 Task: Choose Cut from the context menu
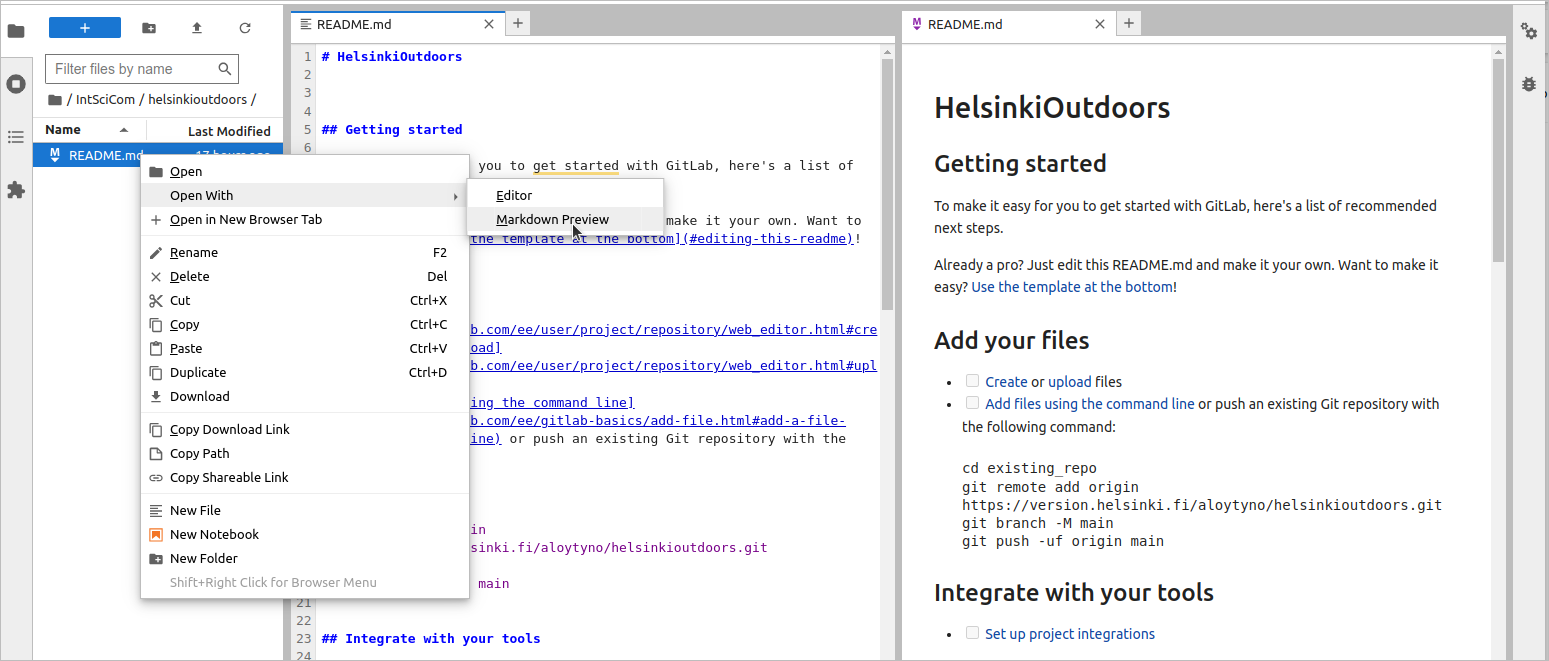pyautogui.click(x=305, y=301)
